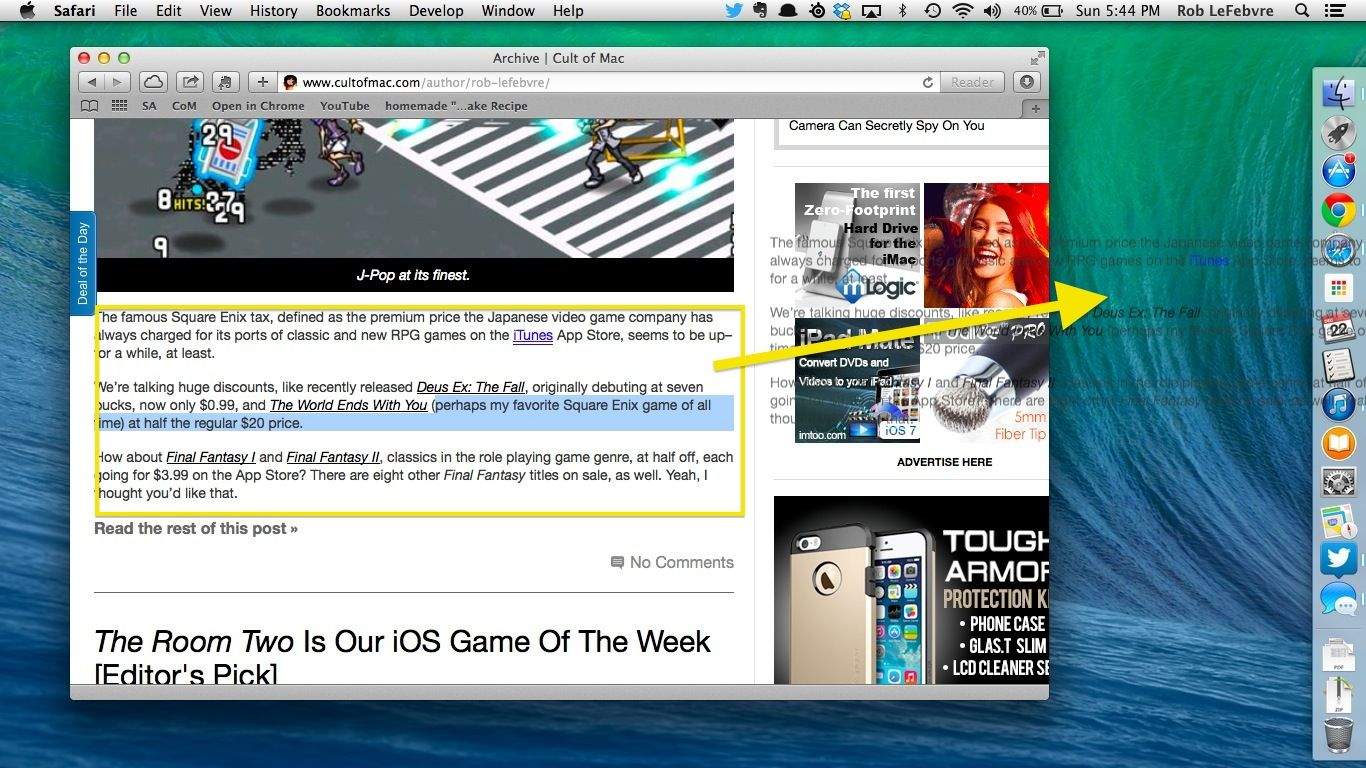Open iCloud Tabs cloud button
The image size is (1366, 768).
point(153,82)
